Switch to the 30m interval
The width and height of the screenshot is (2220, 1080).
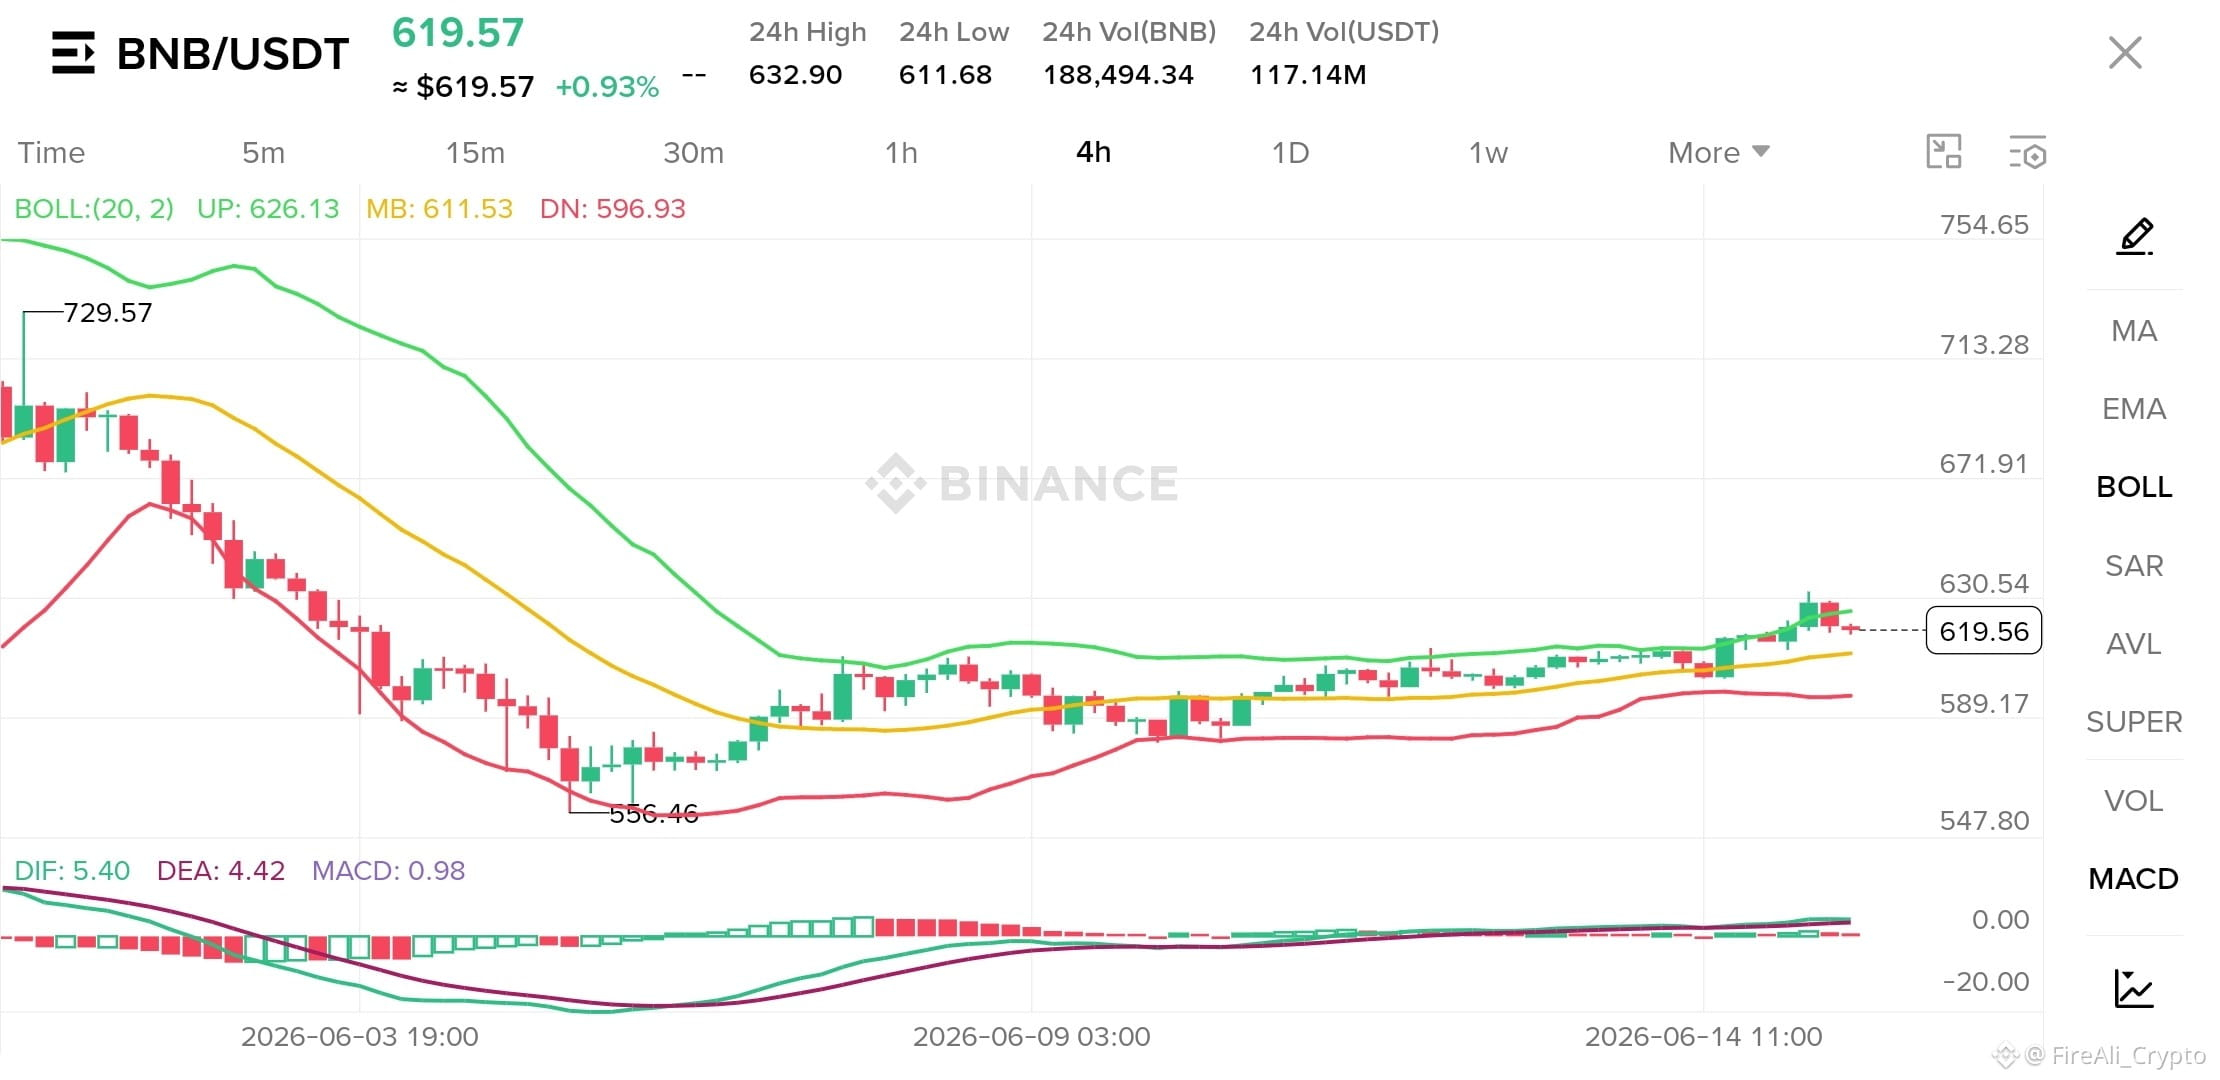pos(693,152)
